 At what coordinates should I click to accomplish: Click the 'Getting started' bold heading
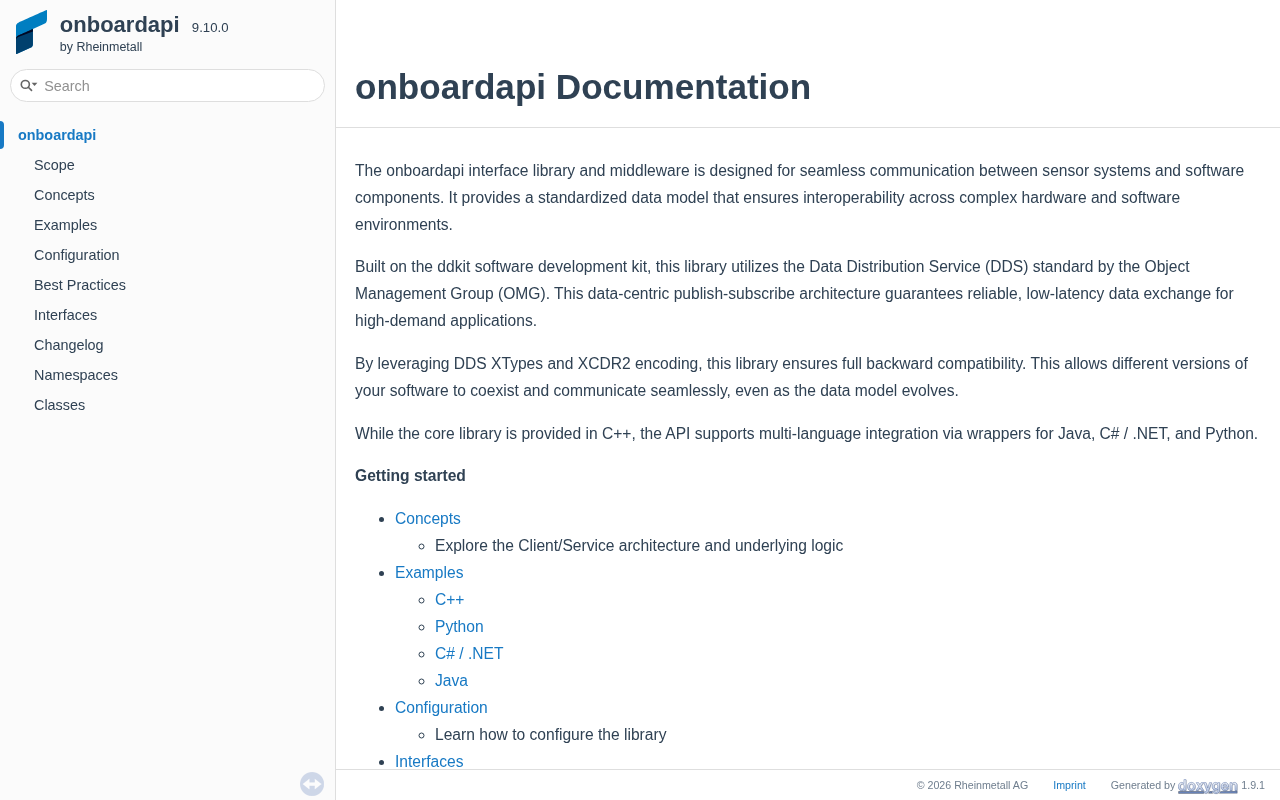[x=410, y=476]
